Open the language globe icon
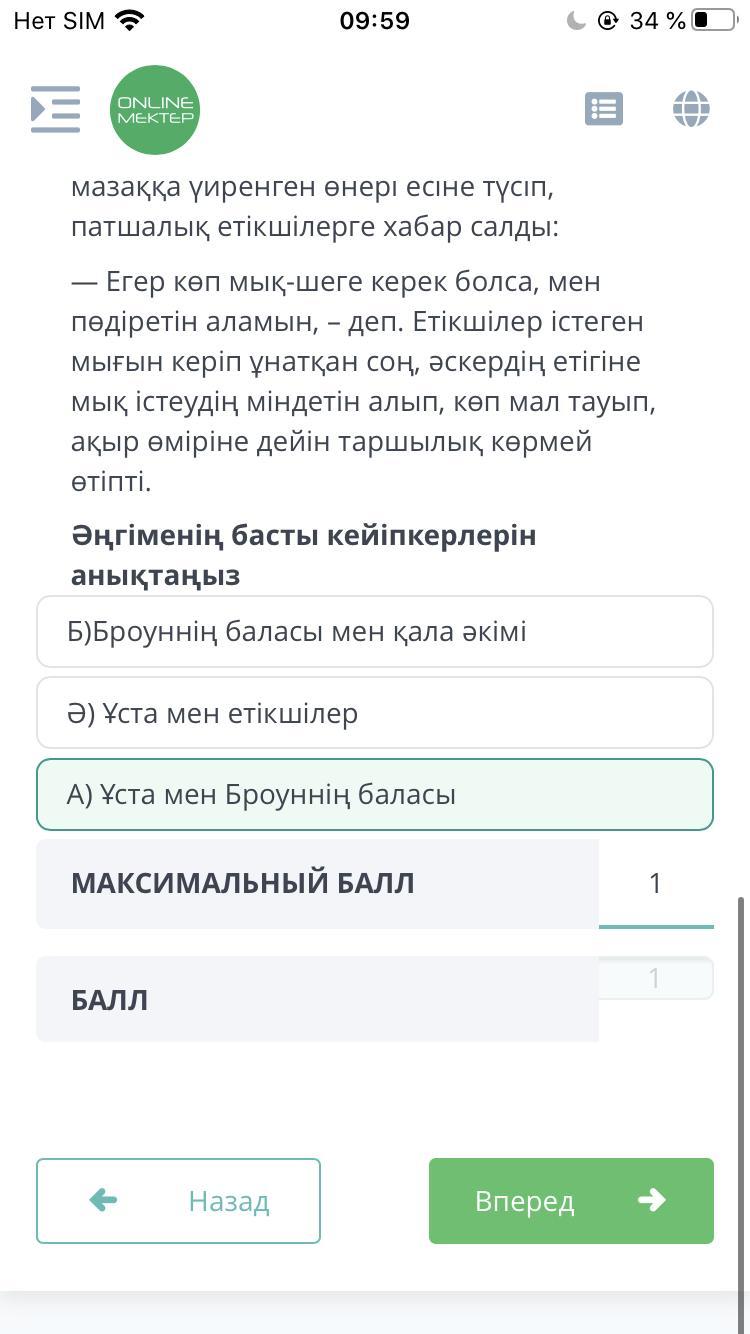The image size is (750, 1334). tap(691, 109)
